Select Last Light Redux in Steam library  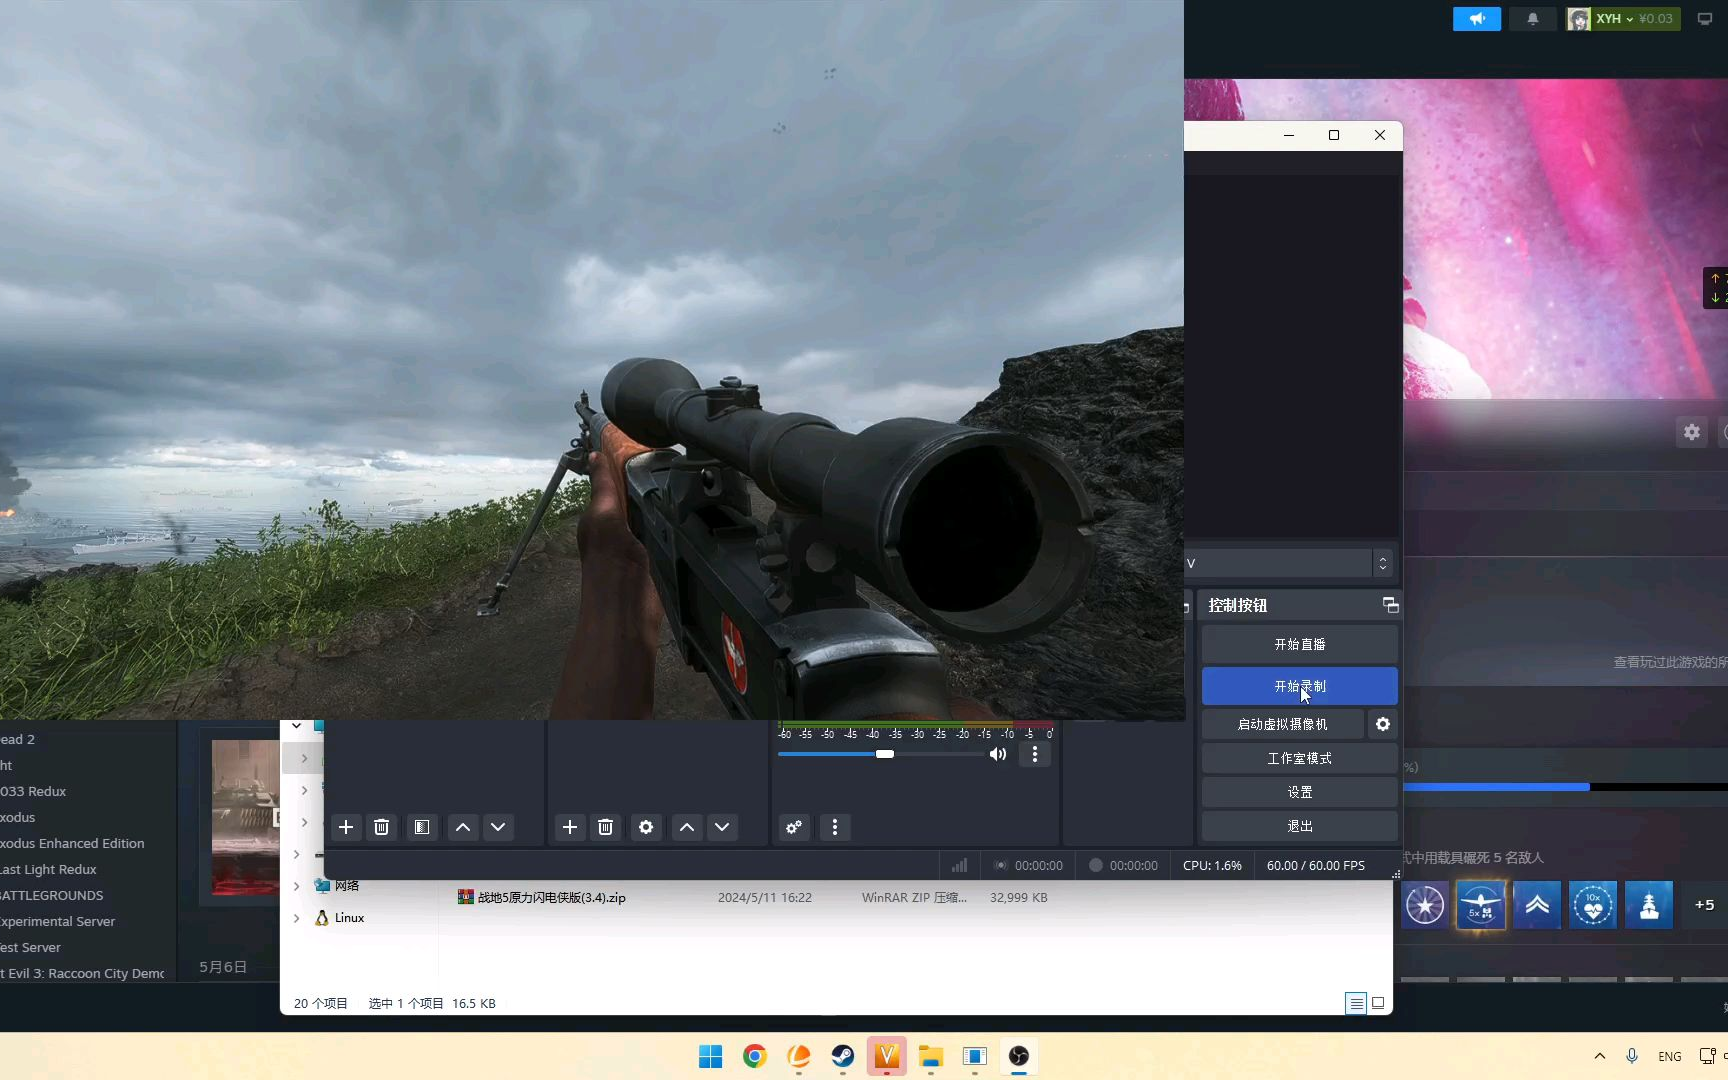click(48, 869)
